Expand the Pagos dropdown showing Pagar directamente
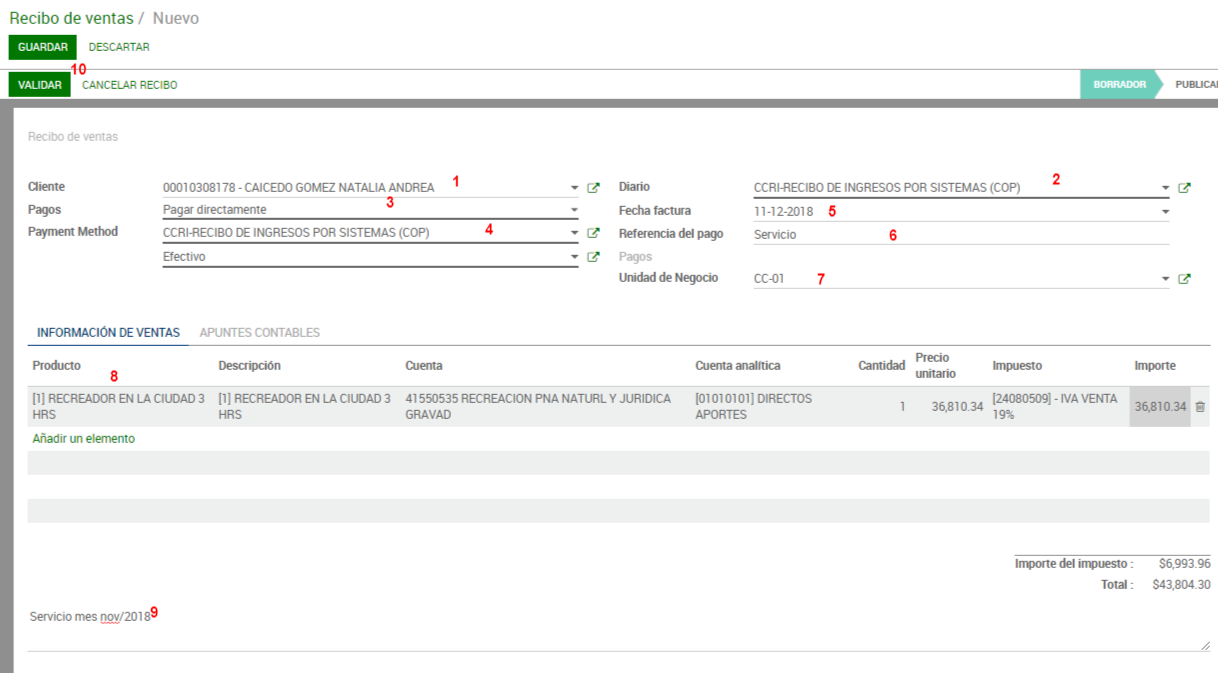This screenshot has width=1218, height=673. 574,211
